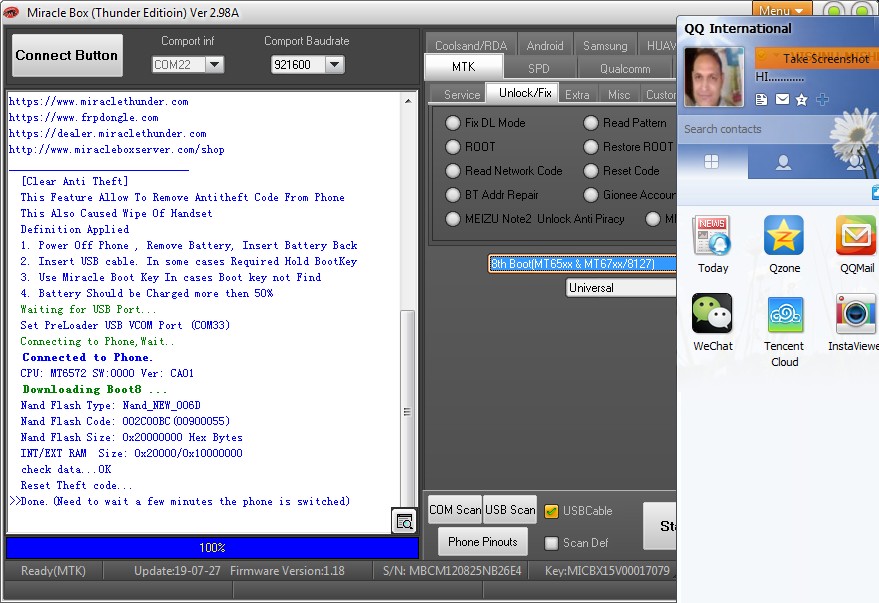879x603 pixels.
Task: Open the Coolsand/RDA tab
Action: point(471,45)
